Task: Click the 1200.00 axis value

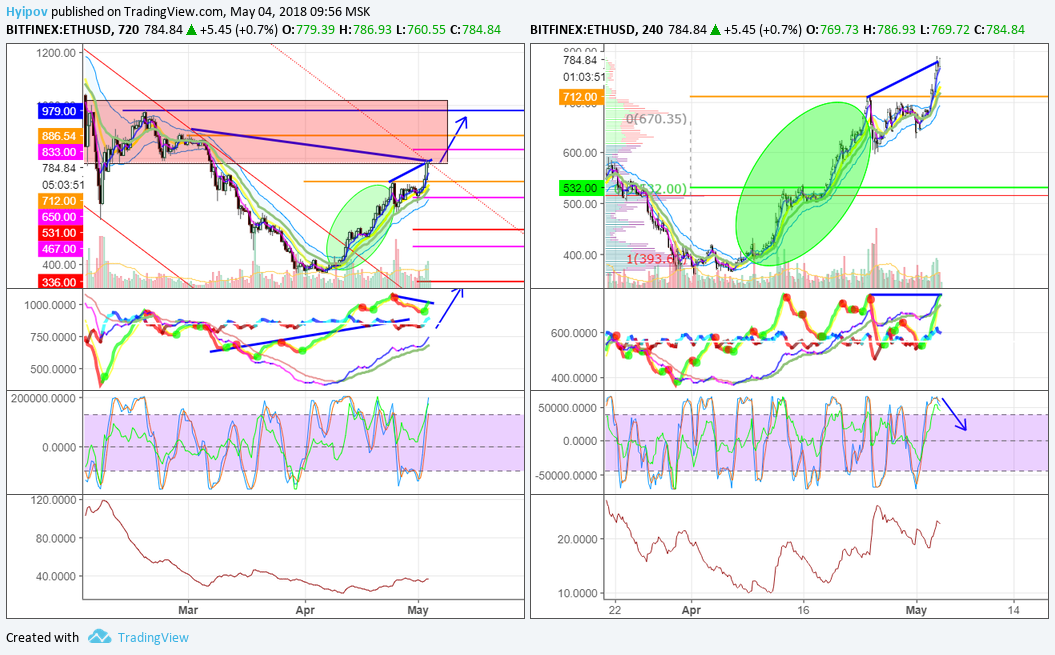Action: tap(57, 53)
